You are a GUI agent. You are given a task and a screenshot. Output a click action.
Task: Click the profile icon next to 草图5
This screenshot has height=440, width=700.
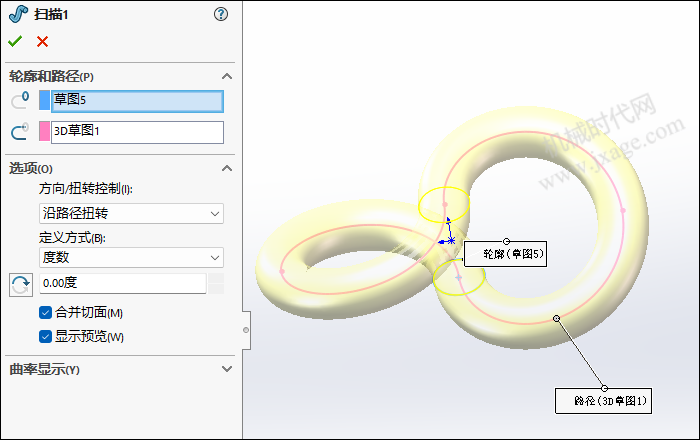coord(20,100)
